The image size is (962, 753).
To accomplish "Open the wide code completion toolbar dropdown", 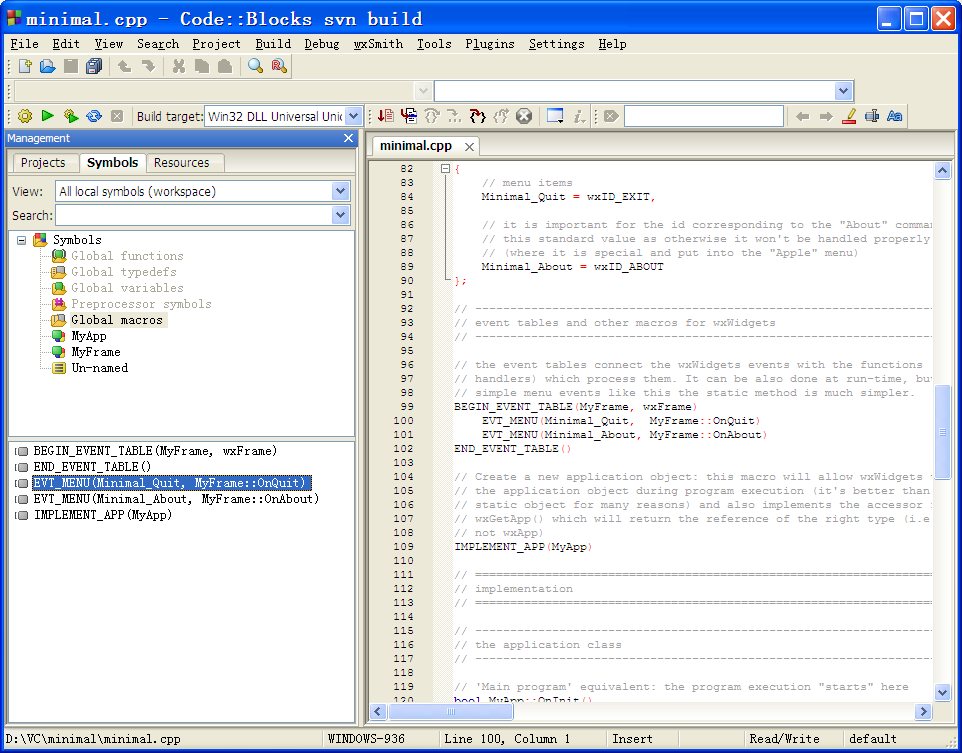I will [843, 91].
